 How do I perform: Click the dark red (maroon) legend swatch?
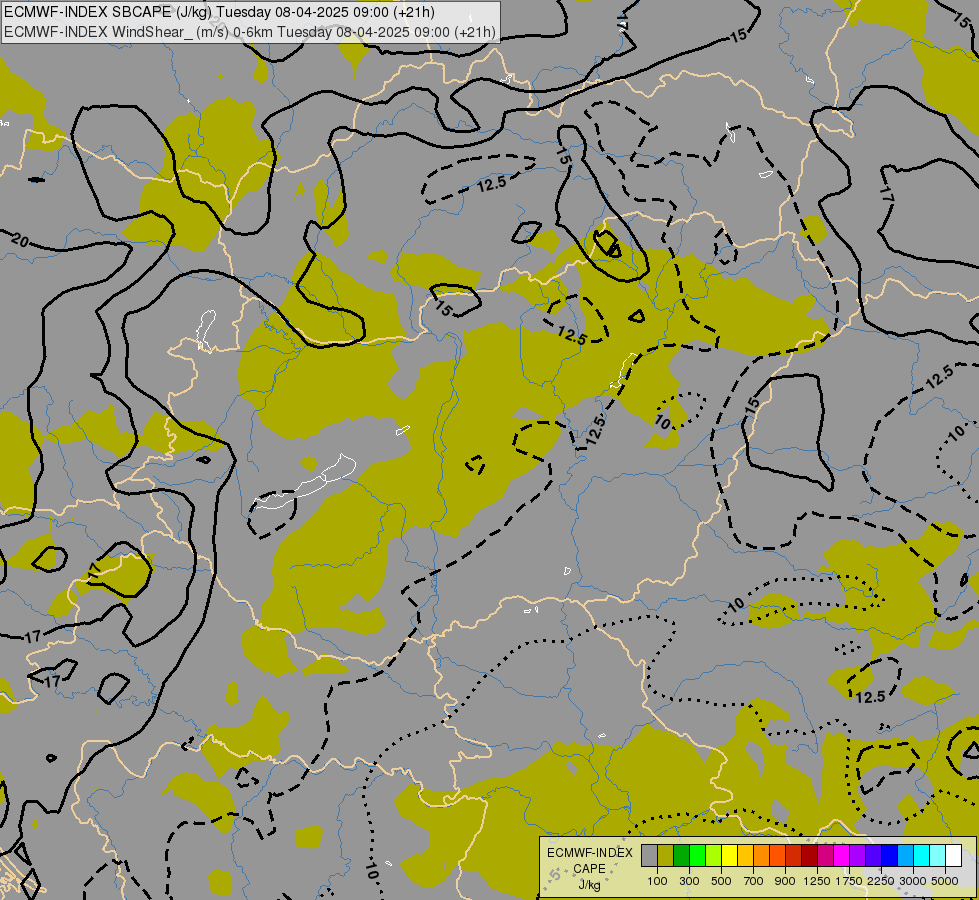(x=809, y=856)
